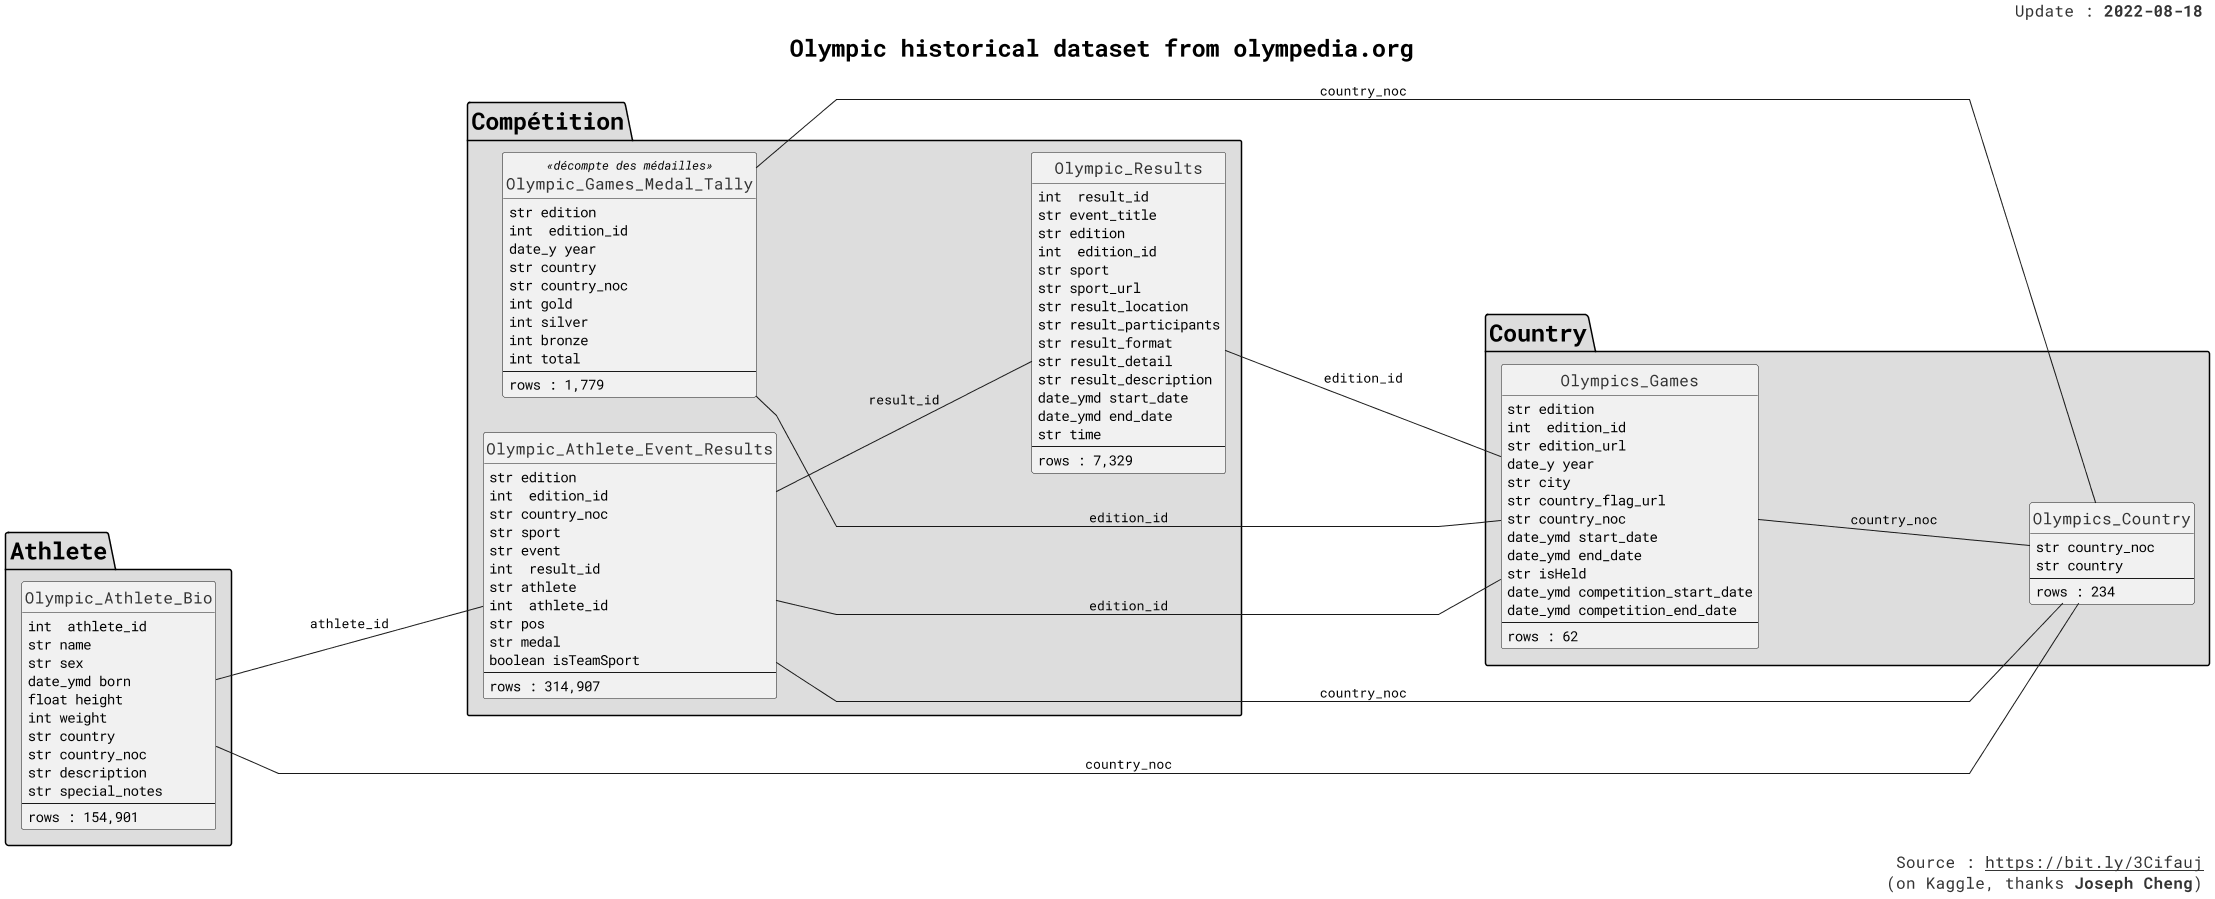
Task: Click 'rows : 234' in Olympics_Country
Action: coord(2075,592)
